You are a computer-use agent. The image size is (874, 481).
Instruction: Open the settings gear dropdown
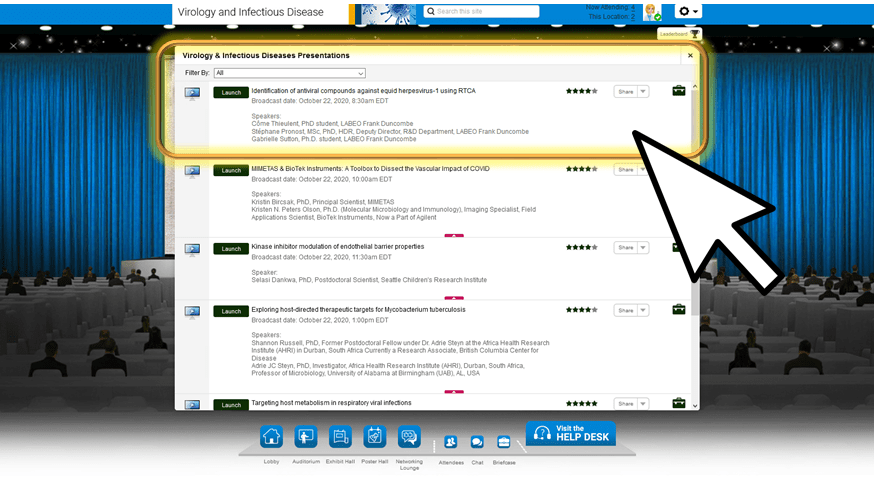click(688, 11)
